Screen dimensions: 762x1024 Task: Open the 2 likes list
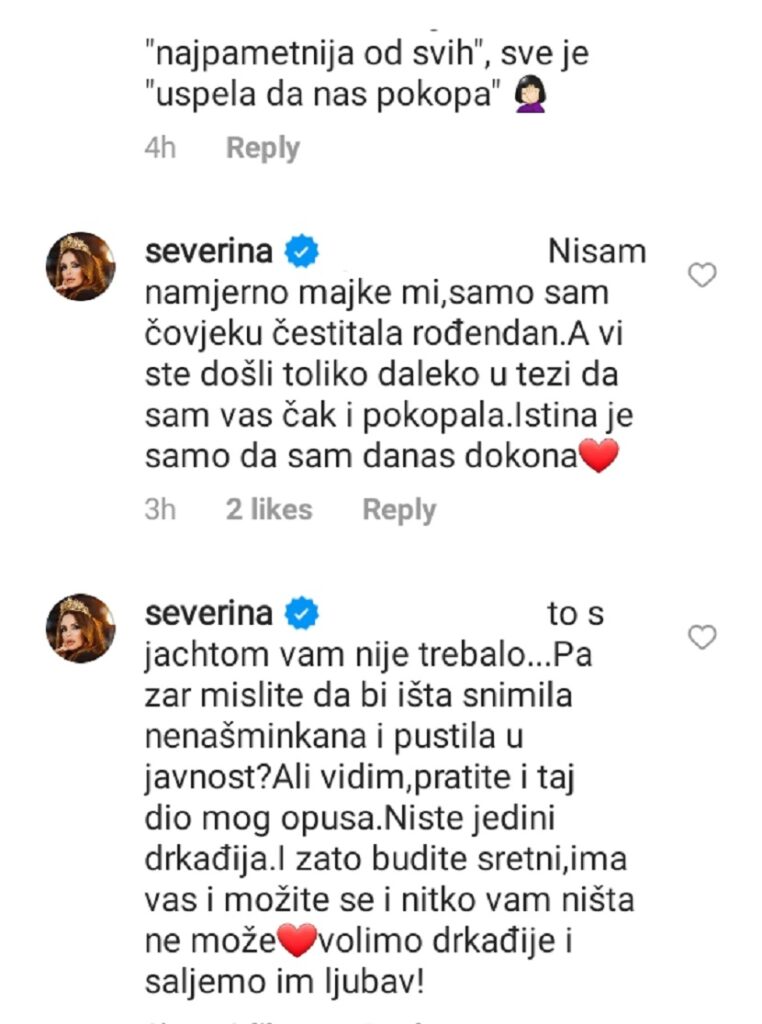[269, 509]
